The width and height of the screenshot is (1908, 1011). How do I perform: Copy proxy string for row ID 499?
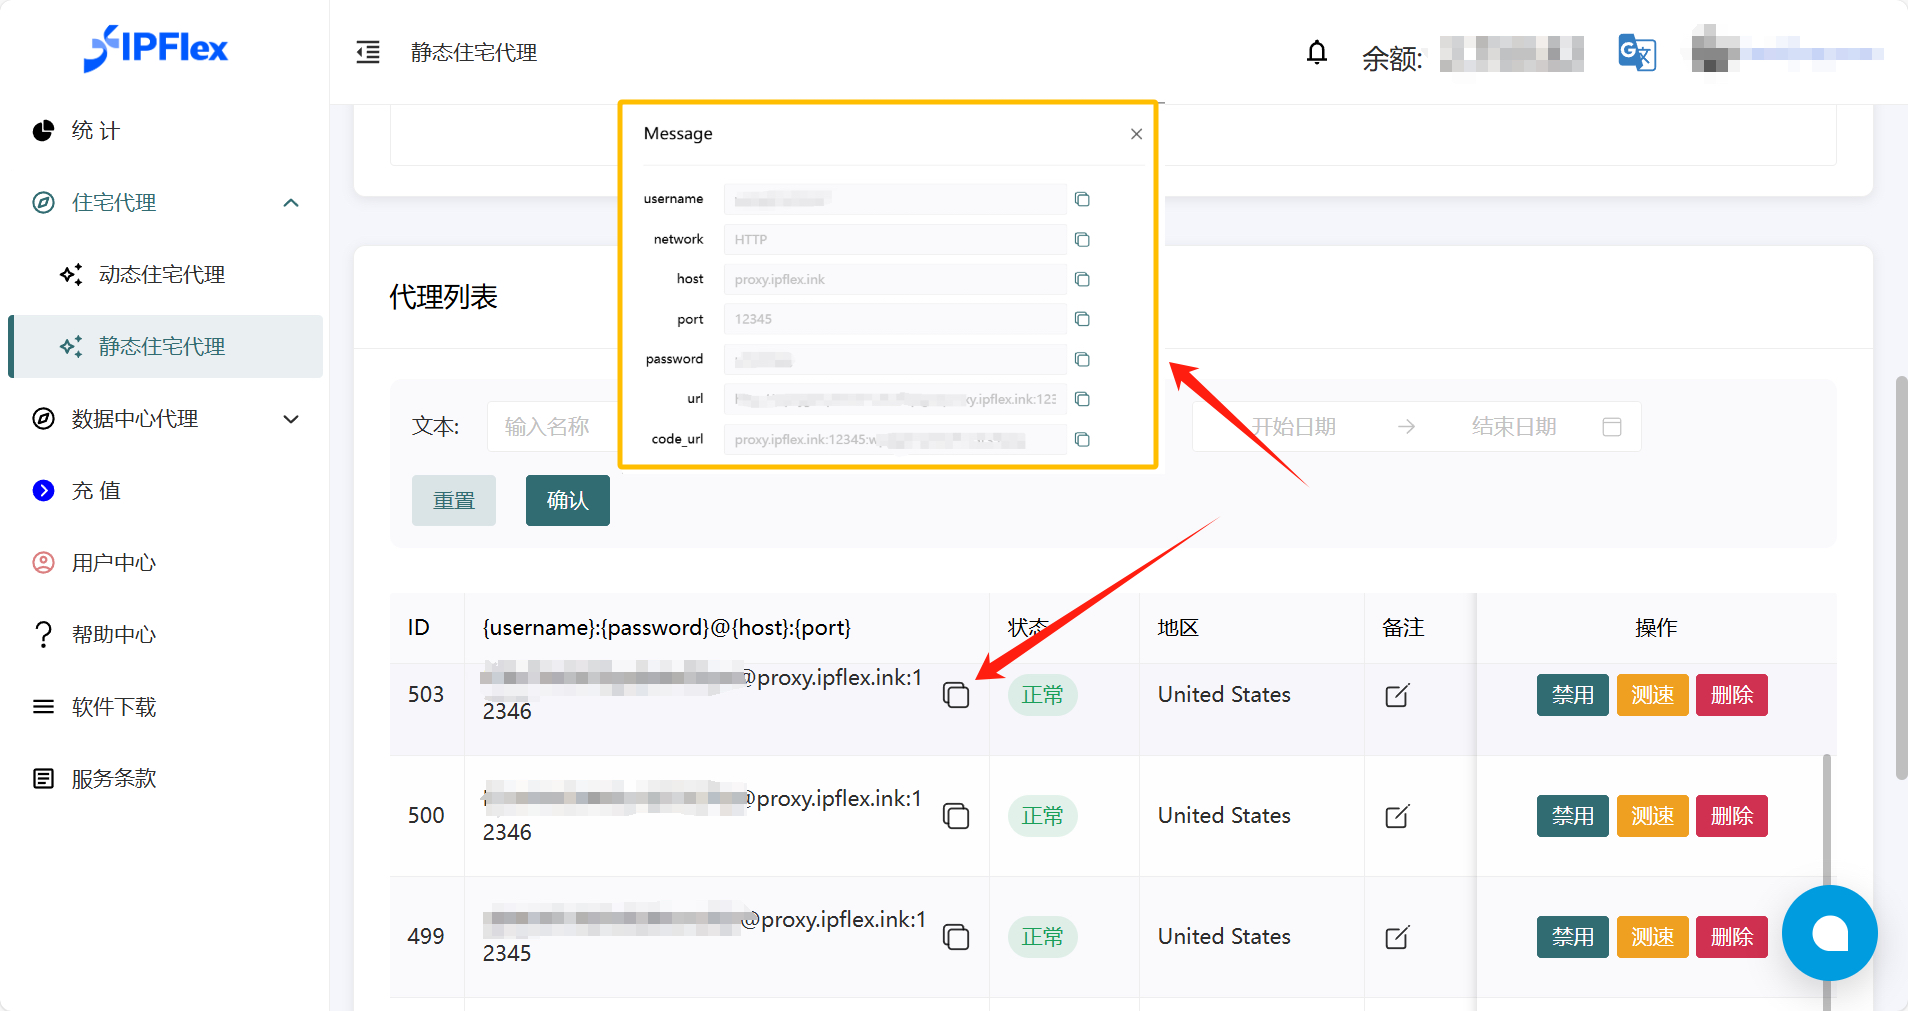tap(956, 937)
